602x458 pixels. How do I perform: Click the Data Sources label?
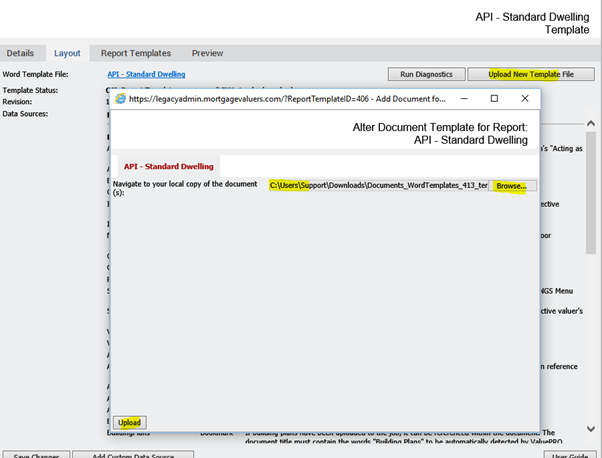[25, 114]
